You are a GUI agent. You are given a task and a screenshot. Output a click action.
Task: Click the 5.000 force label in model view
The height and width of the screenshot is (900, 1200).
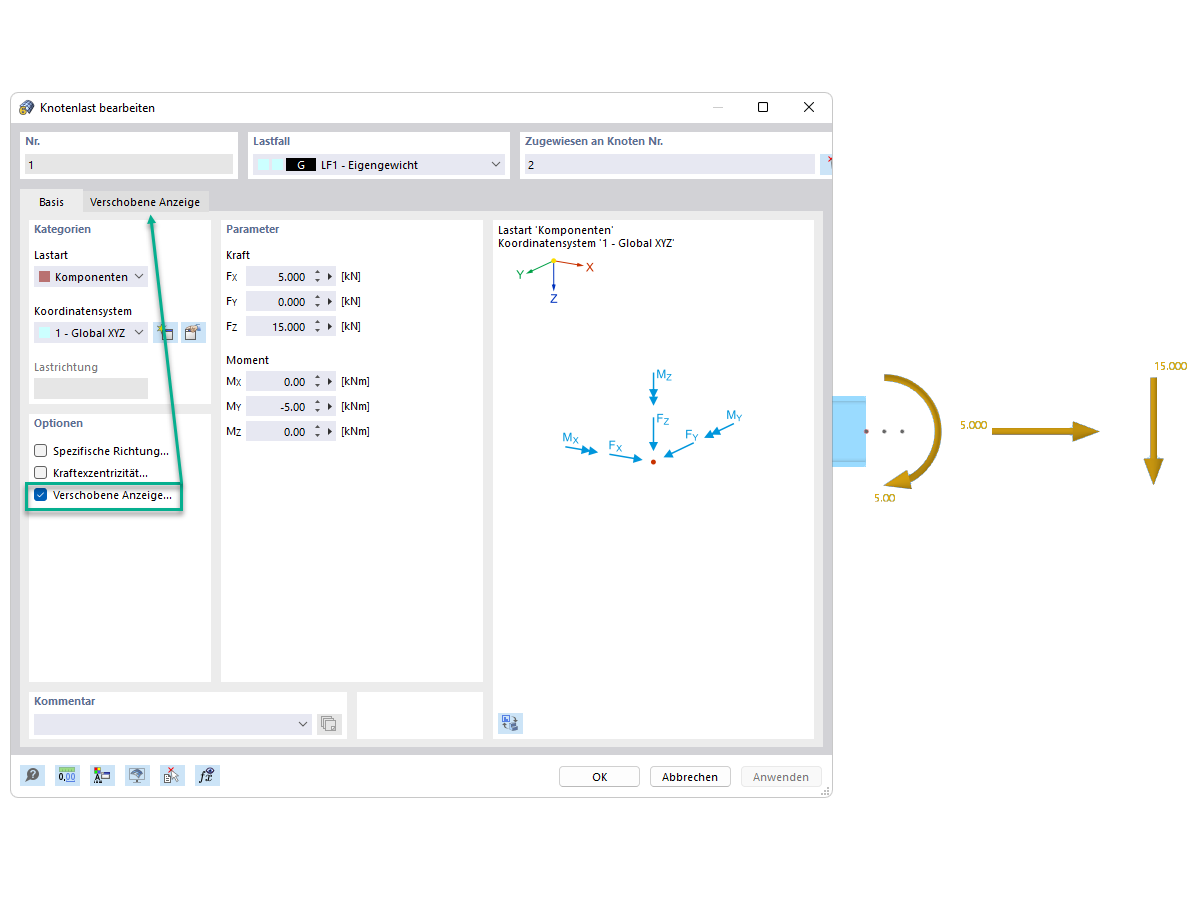[973, 425]
